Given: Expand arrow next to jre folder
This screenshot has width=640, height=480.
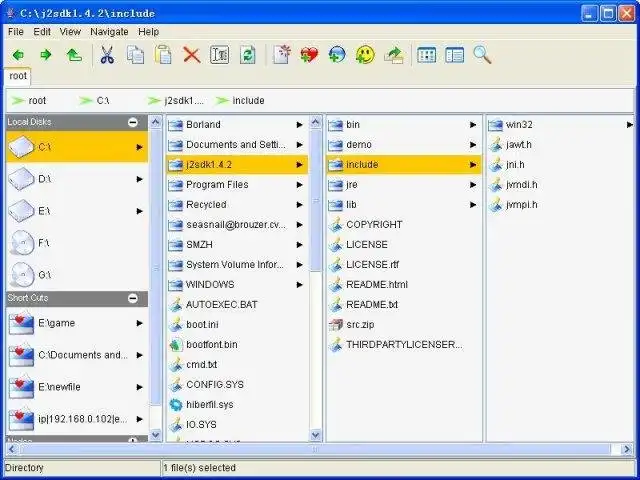Looking at the screenshot, I should tap(473, 184).
